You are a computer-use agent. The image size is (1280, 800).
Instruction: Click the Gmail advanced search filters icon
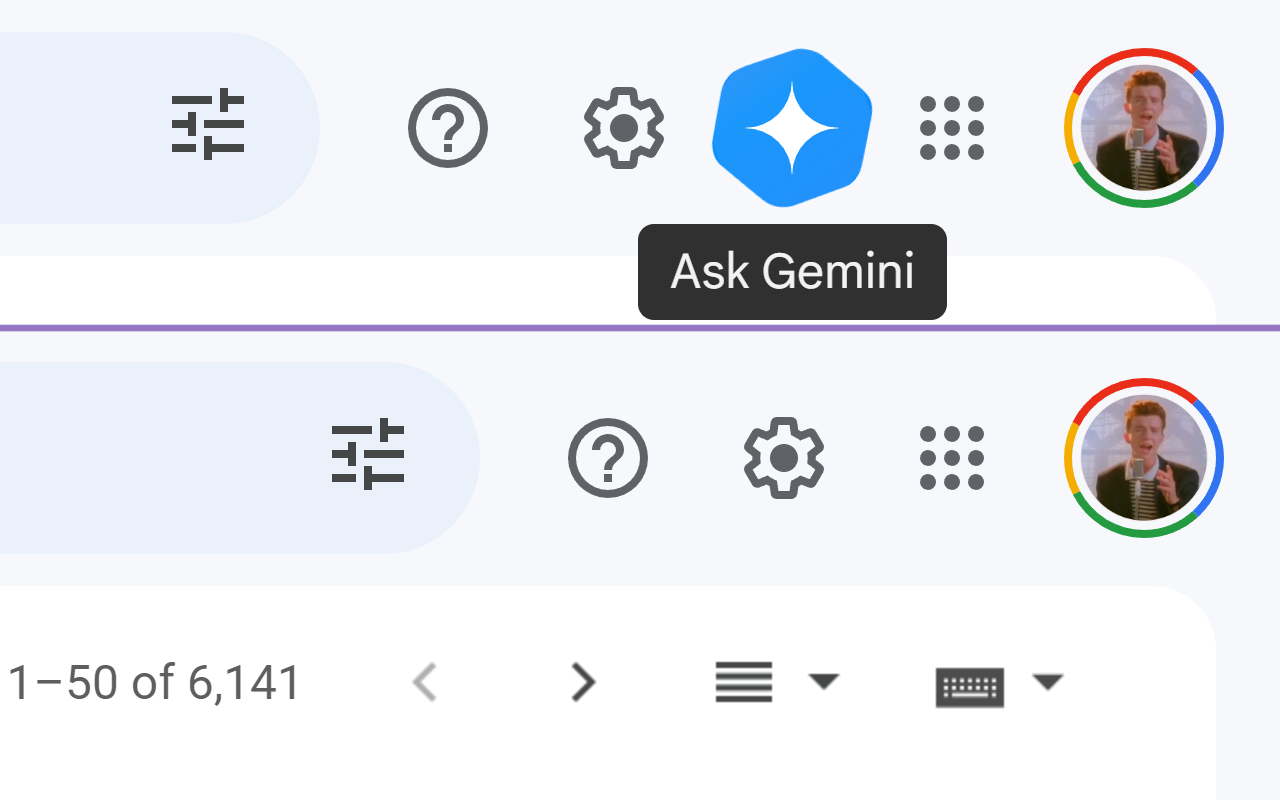207,127
